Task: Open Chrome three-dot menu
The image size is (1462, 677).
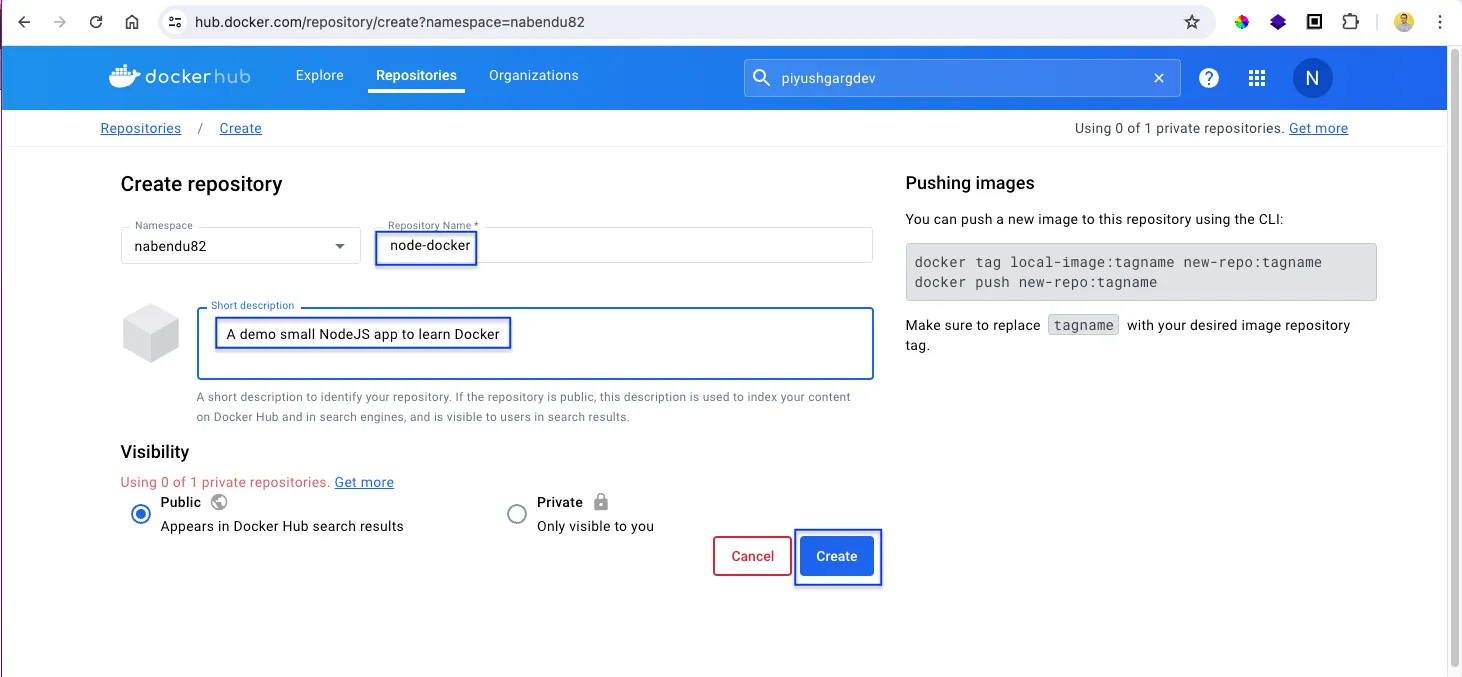Action: tap(1440, 22)
